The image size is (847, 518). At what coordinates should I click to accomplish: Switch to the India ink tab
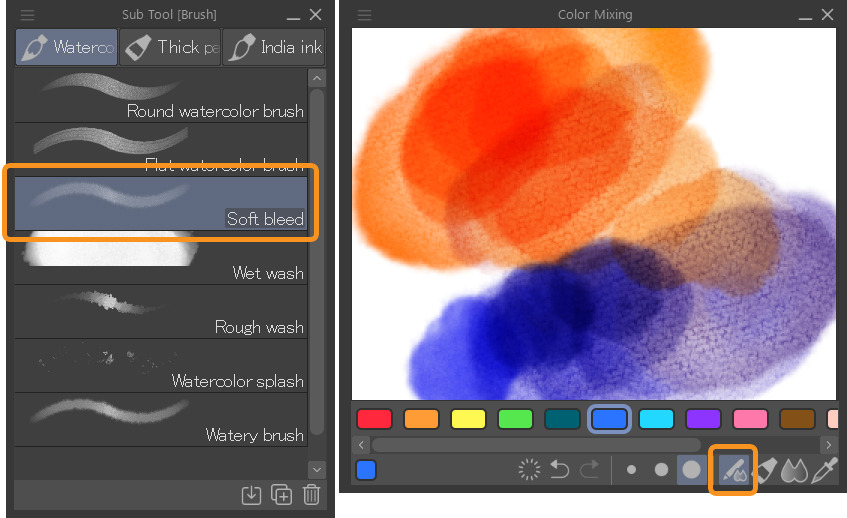(274, 47)
